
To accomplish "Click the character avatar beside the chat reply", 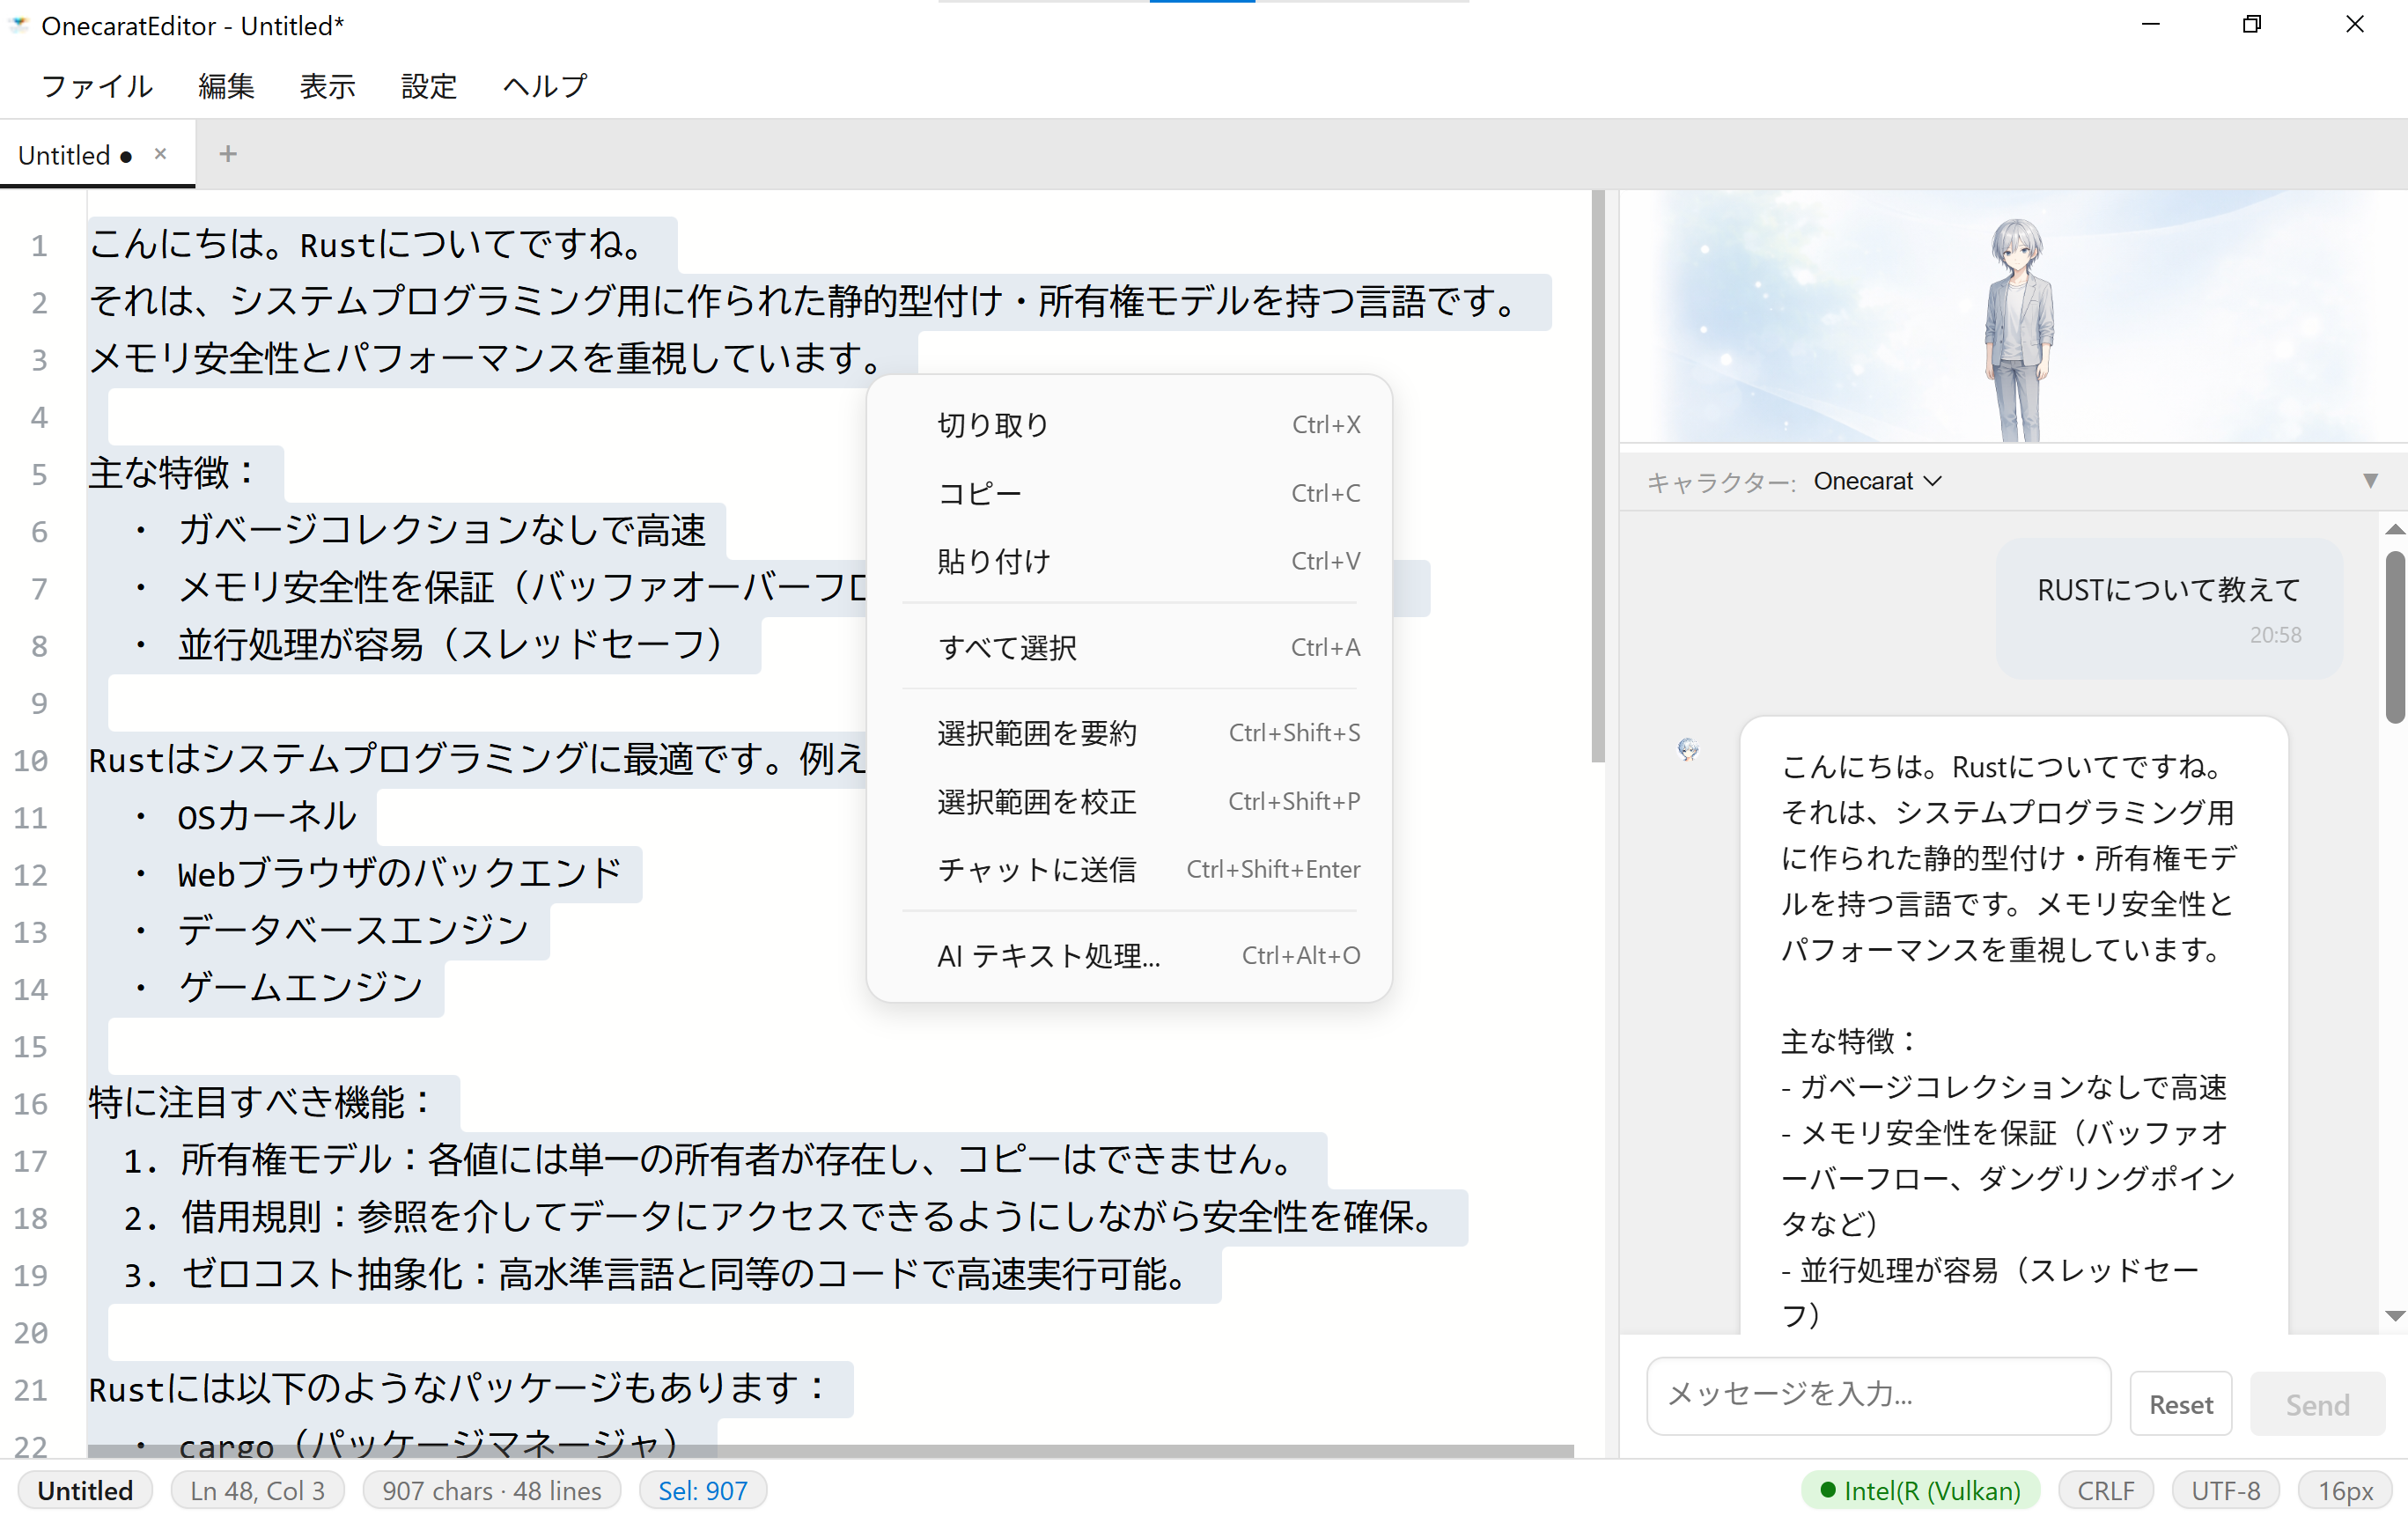I will (1688, 750).
